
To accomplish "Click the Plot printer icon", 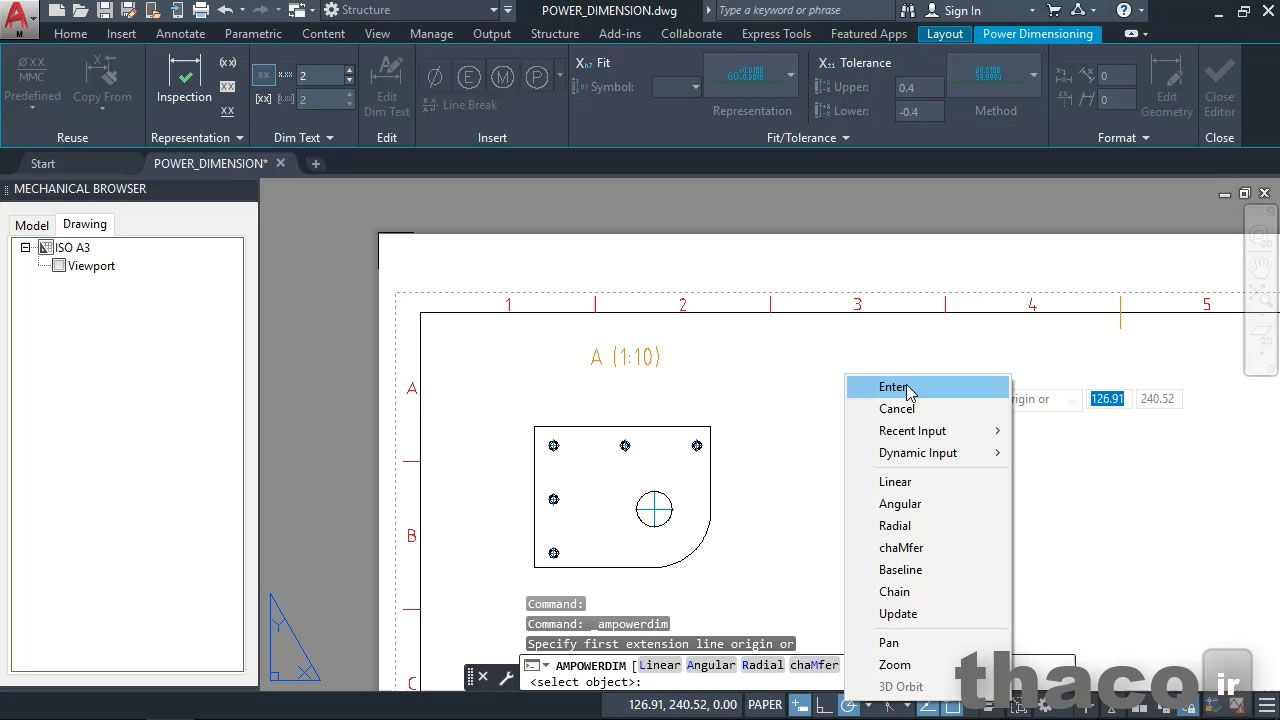I will coord(201,11).
